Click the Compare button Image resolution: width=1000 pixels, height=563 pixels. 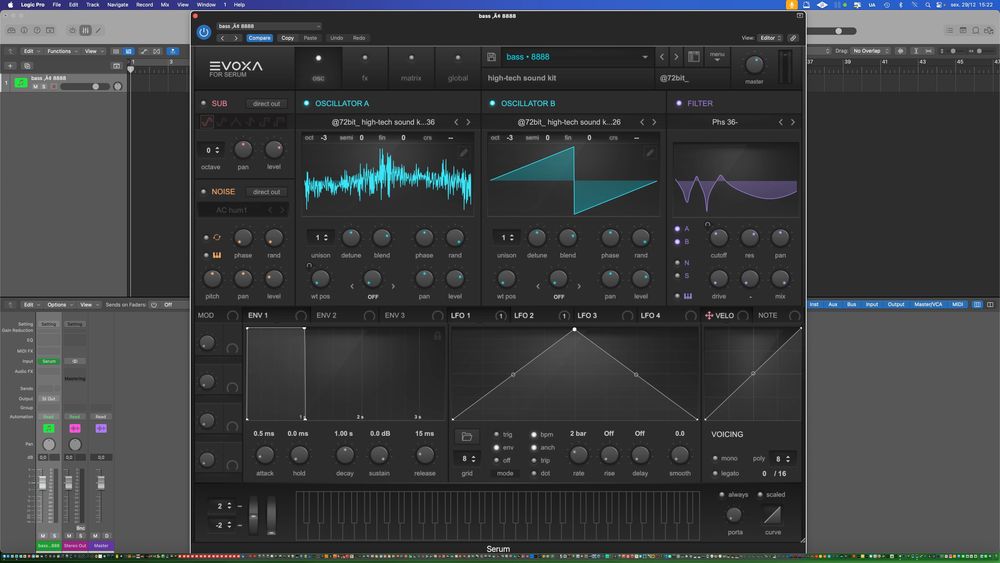(x=259, y=38)
